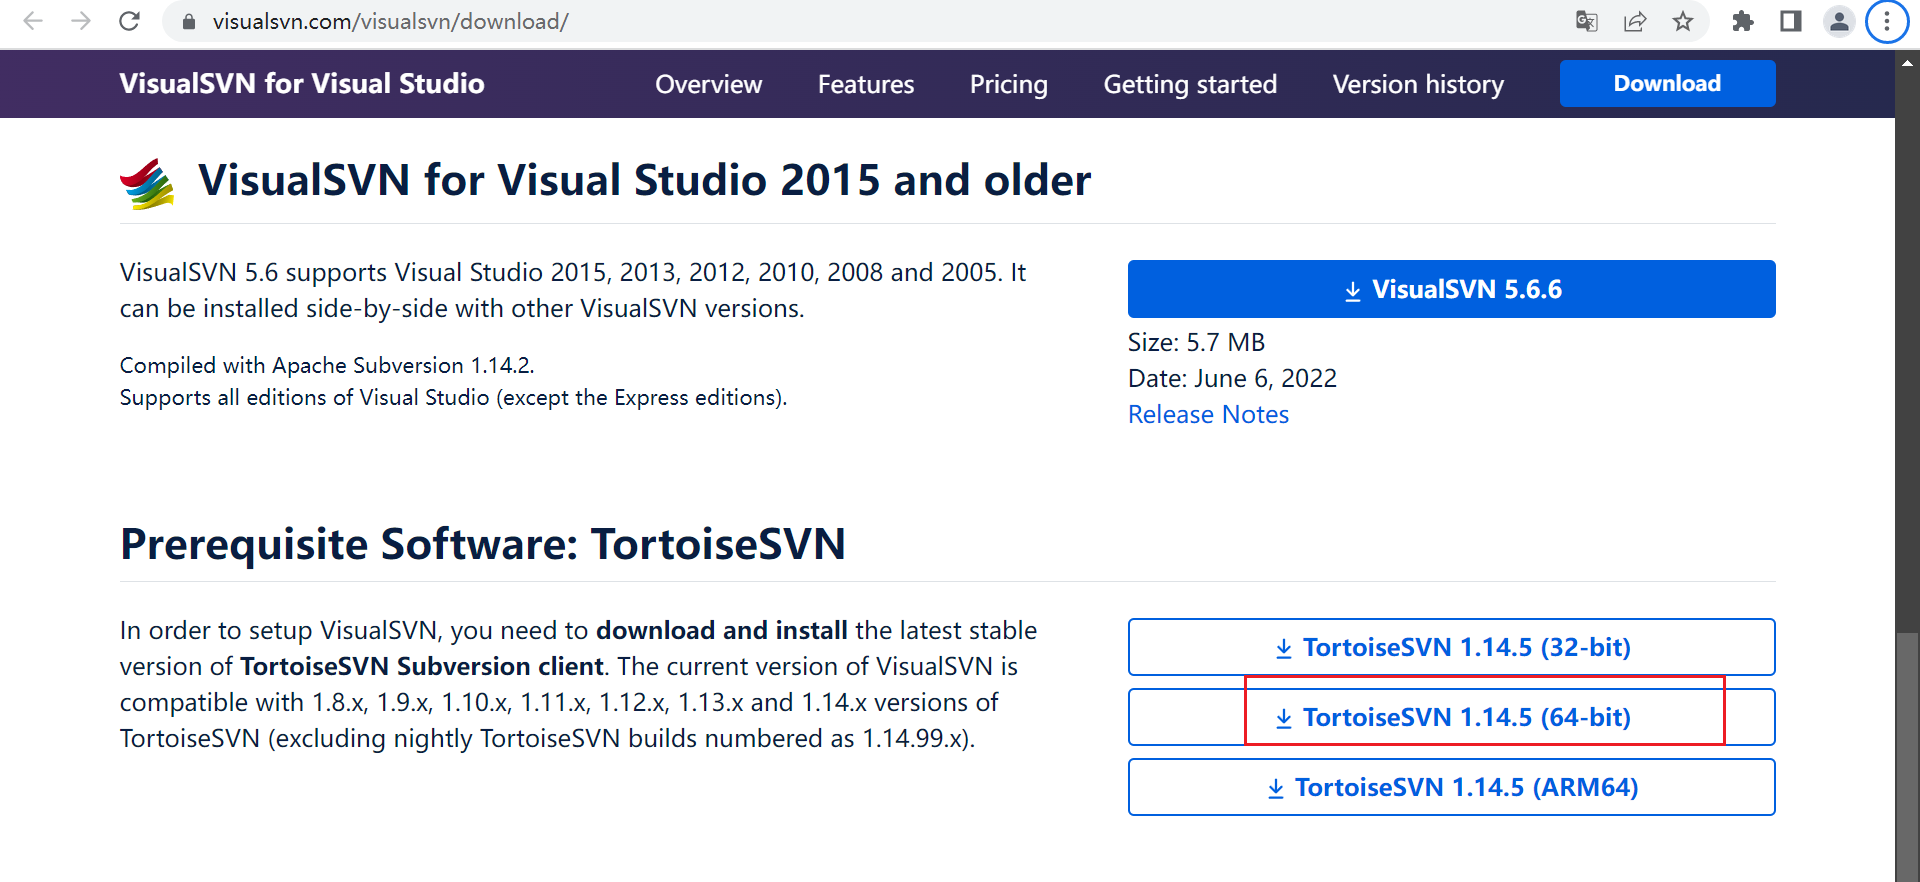Open the translate page icon
1920x882 pixels.
pyautogui.click(x=1586, y=21)
